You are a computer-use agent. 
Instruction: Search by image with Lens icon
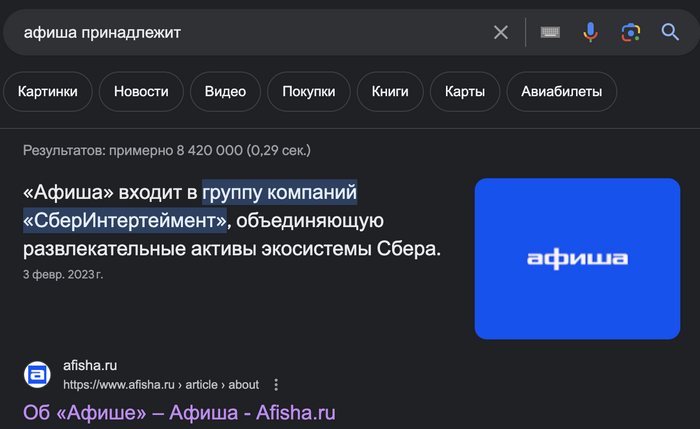coord(630,33)
